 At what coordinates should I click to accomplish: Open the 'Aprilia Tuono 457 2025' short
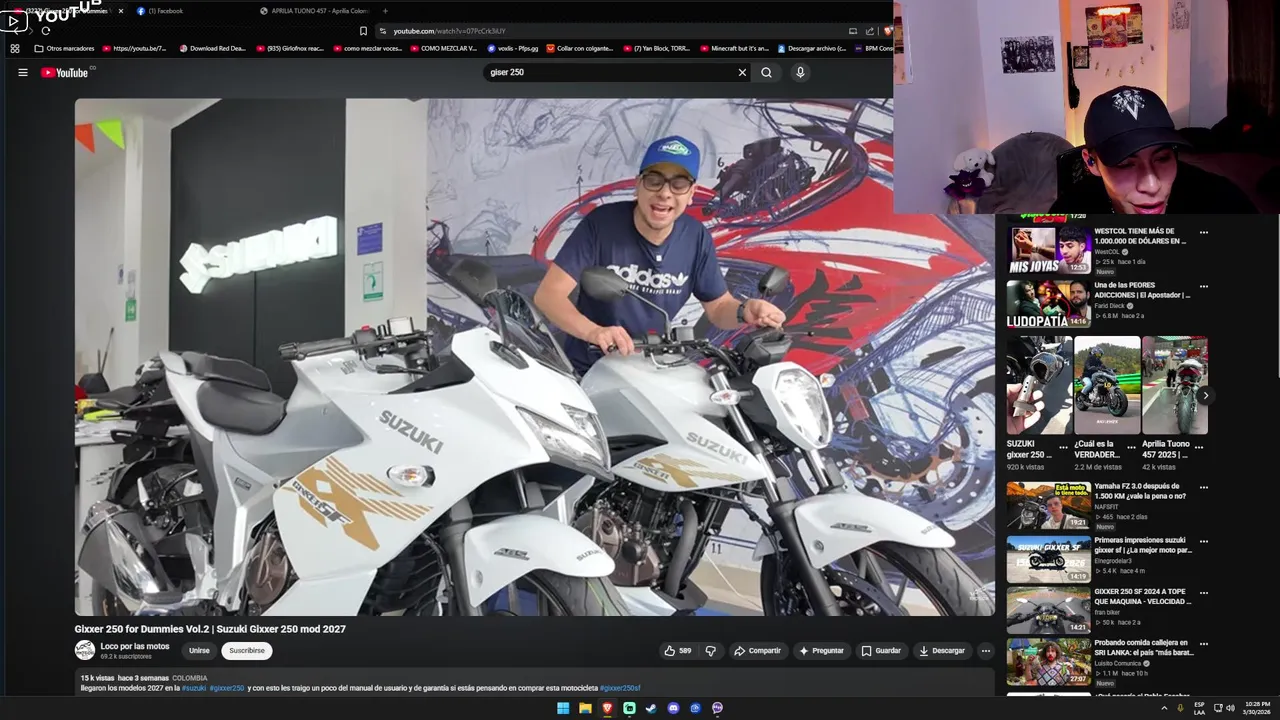1175,385
